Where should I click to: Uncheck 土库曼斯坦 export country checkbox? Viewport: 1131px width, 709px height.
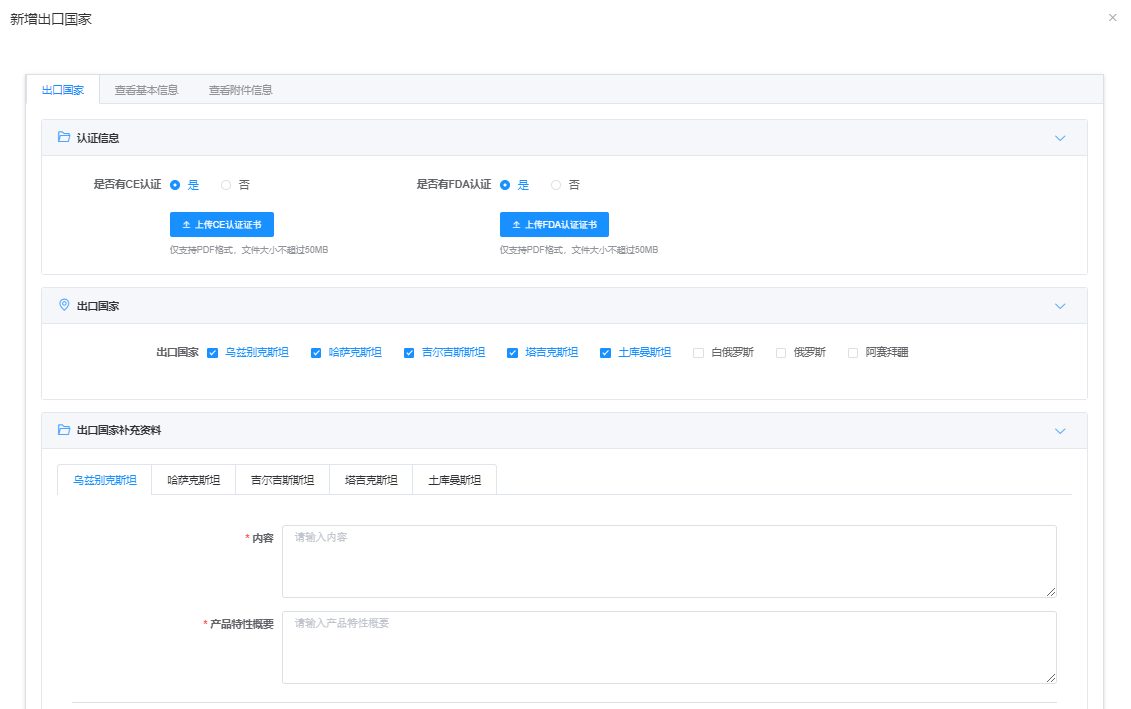605,353
